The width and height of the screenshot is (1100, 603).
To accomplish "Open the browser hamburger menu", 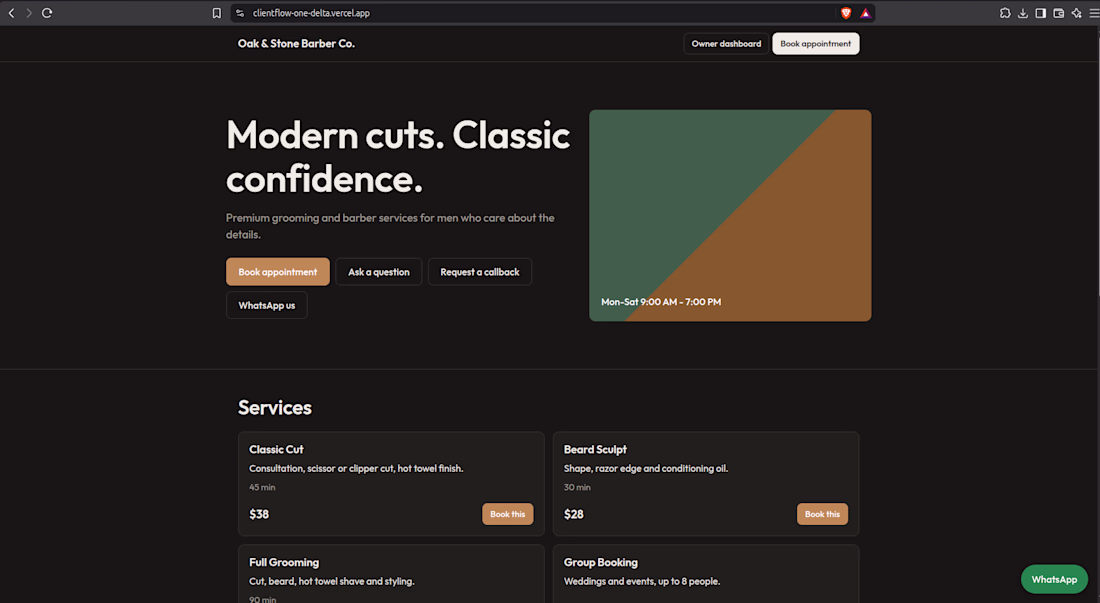I will click(1094, 13).
